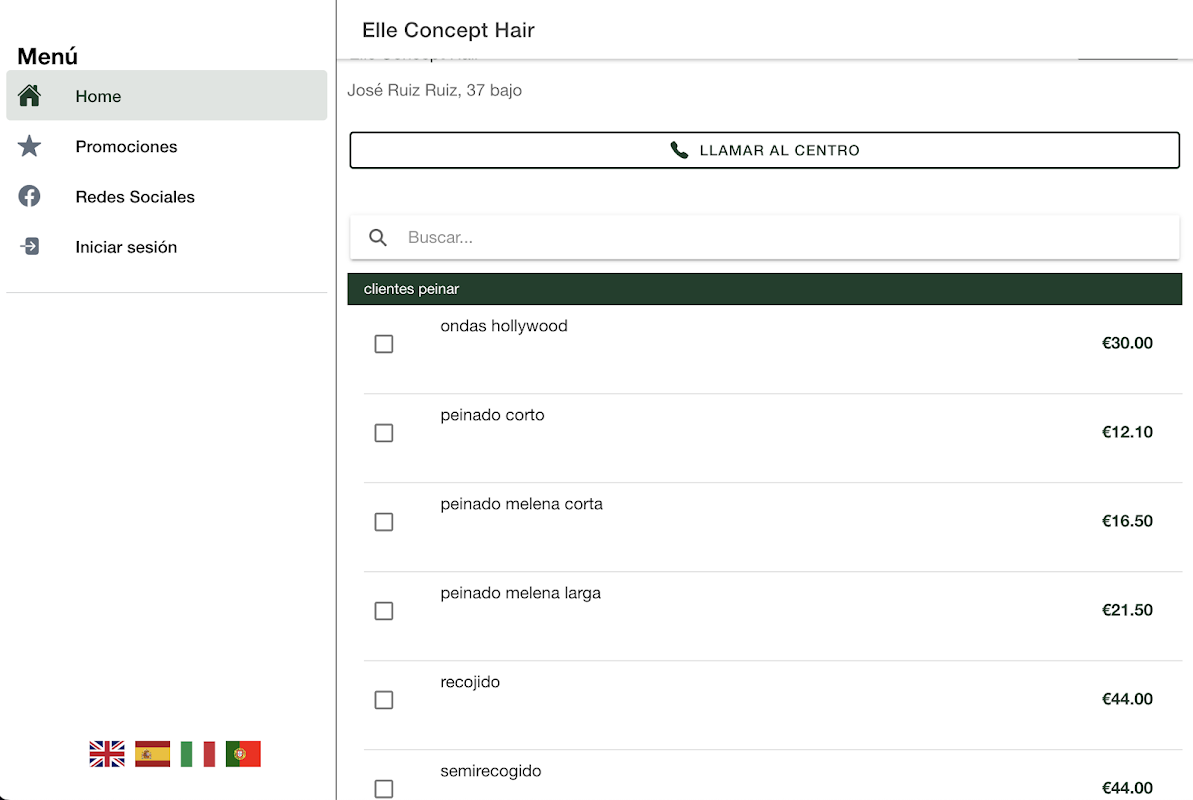
Task: Pick the Portuguese flag language
Action: coord(243,754)
